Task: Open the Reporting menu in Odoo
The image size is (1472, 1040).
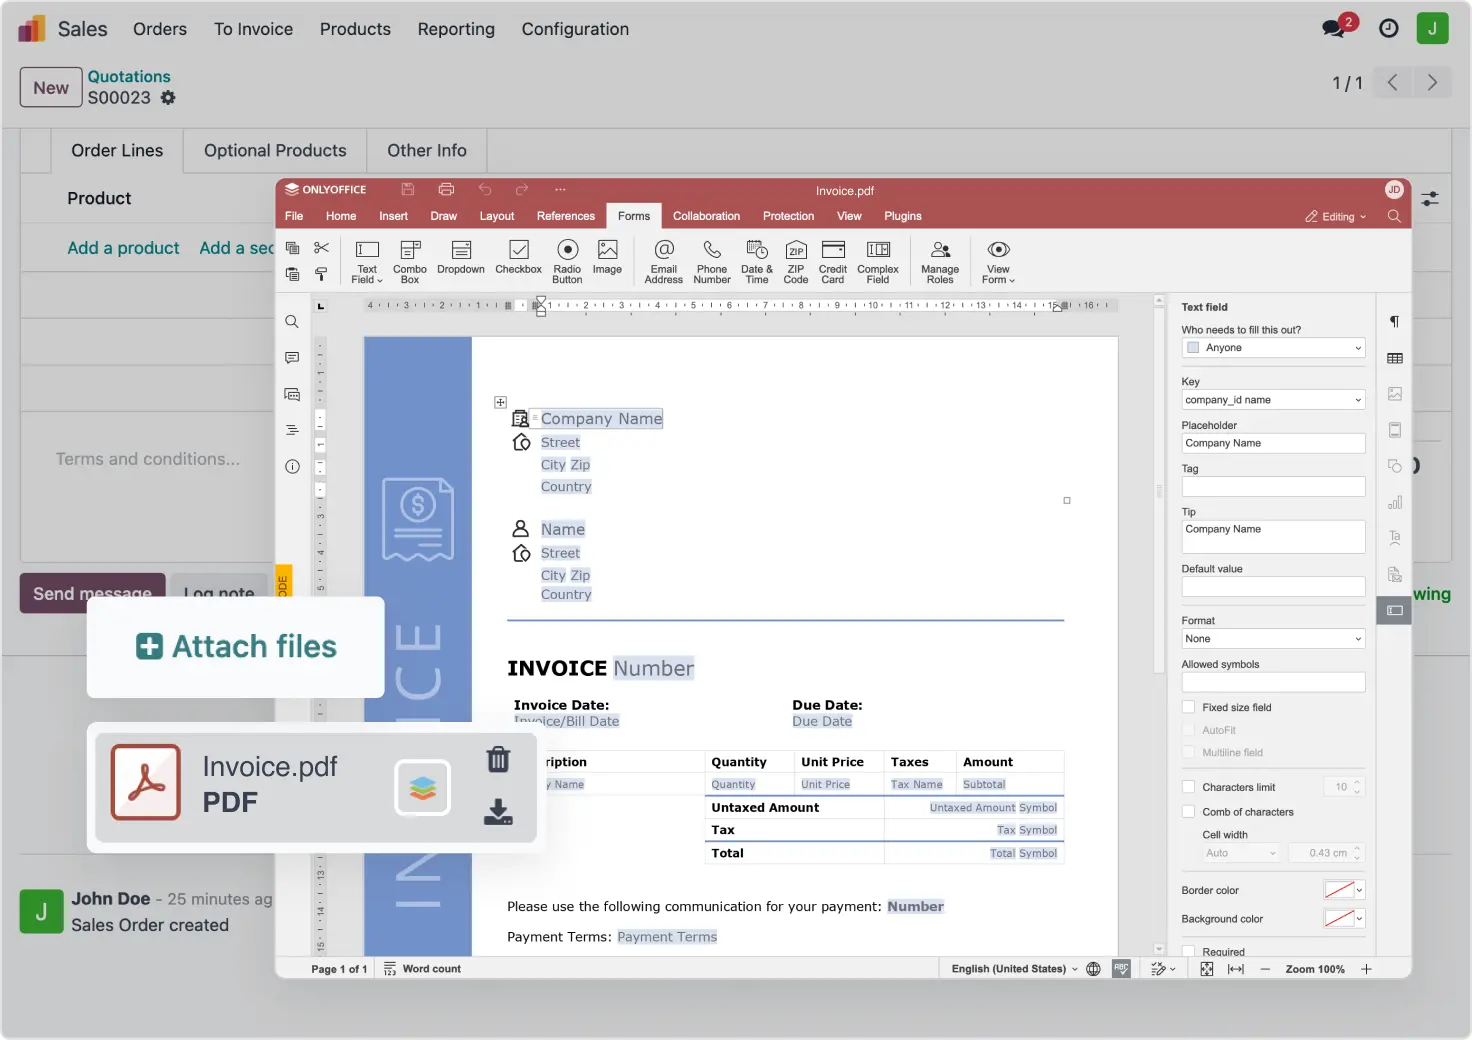Action: (x=456, y=29)
